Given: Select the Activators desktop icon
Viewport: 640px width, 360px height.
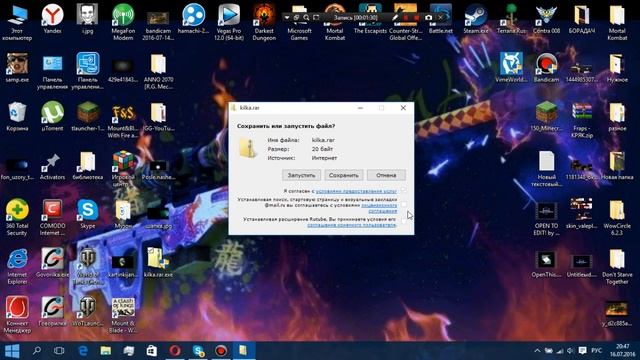Looking at the screenshot, I should coord(52,166).
